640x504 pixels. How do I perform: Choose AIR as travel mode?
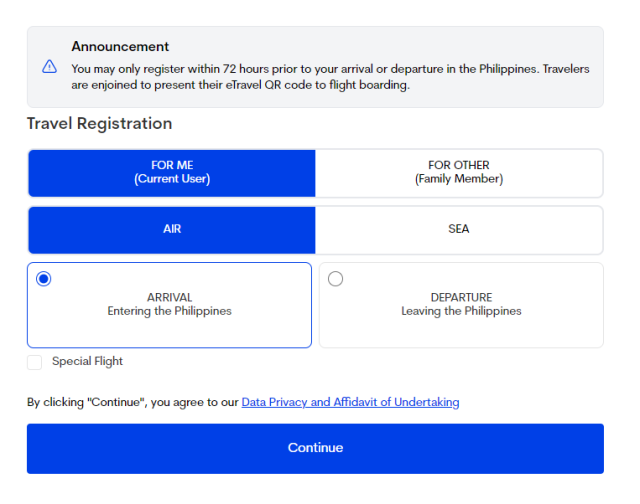[x=172, y=229]
